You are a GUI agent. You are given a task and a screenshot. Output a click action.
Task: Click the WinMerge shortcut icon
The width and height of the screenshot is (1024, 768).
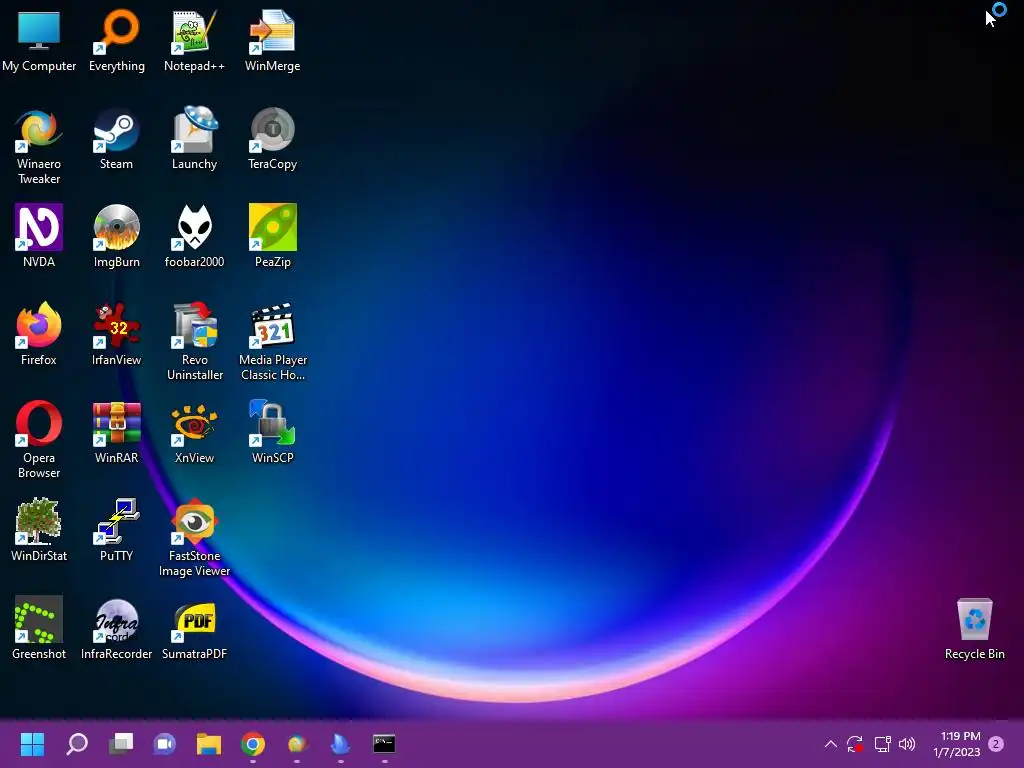point(272,40)
